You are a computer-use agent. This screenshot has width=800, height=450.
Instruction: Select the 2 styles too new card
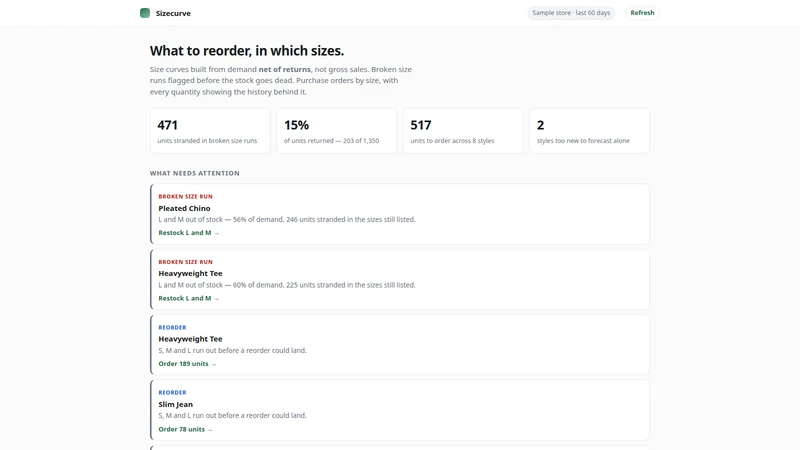coord(589,131)
